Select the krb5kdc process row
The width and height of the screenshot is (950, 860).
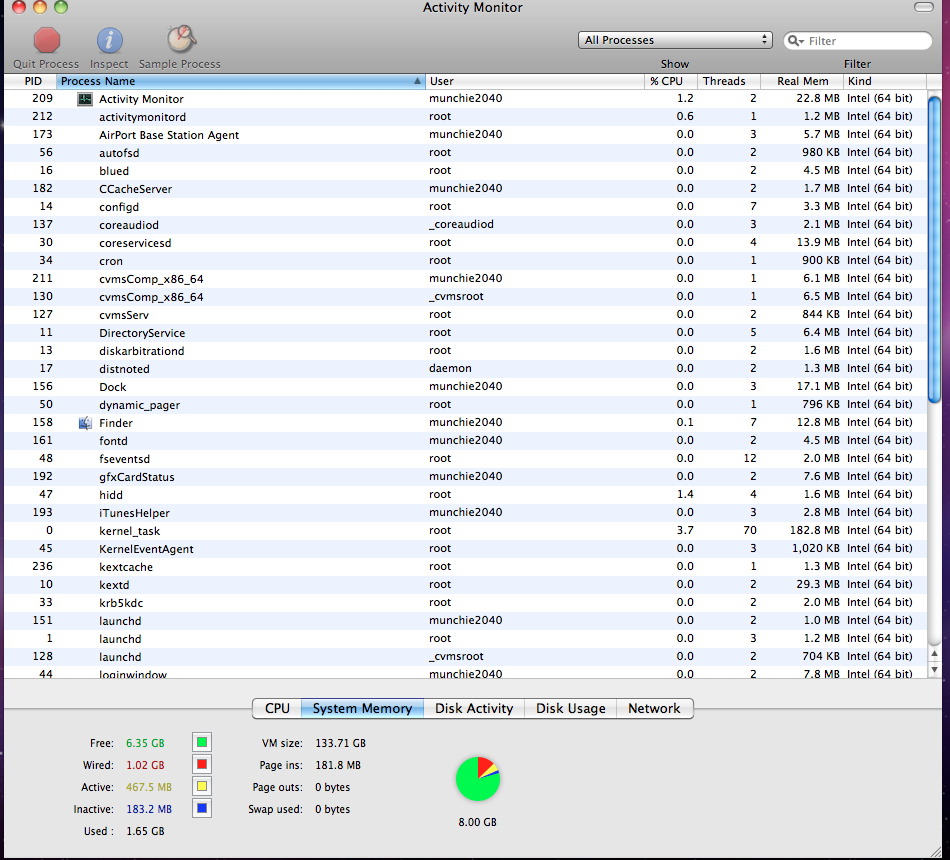tap(465, 602)
